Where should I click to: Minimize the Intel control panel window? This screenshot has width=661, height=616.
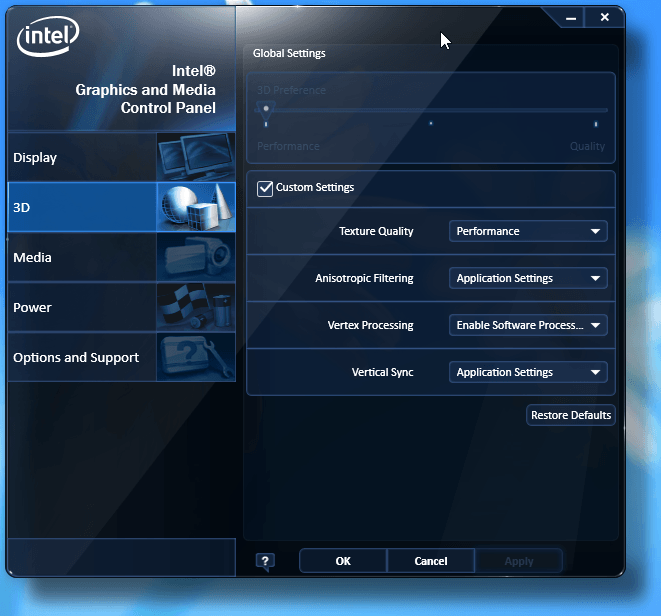pos(571,18)
